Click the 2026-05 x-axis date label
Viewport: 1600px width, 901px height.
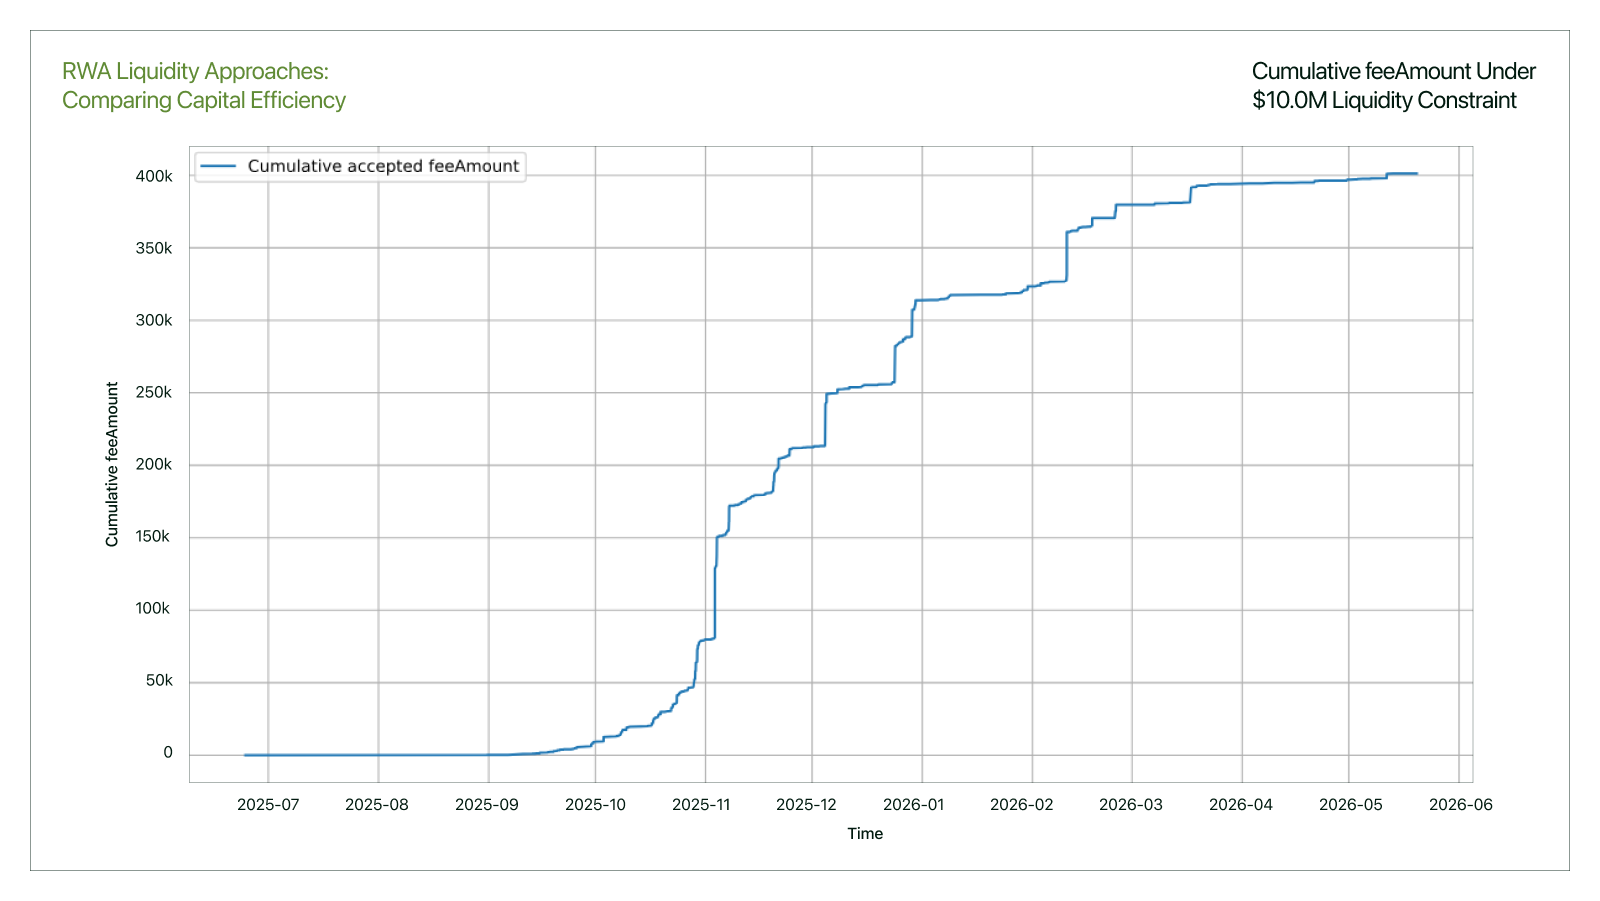tap(1351, 805)
